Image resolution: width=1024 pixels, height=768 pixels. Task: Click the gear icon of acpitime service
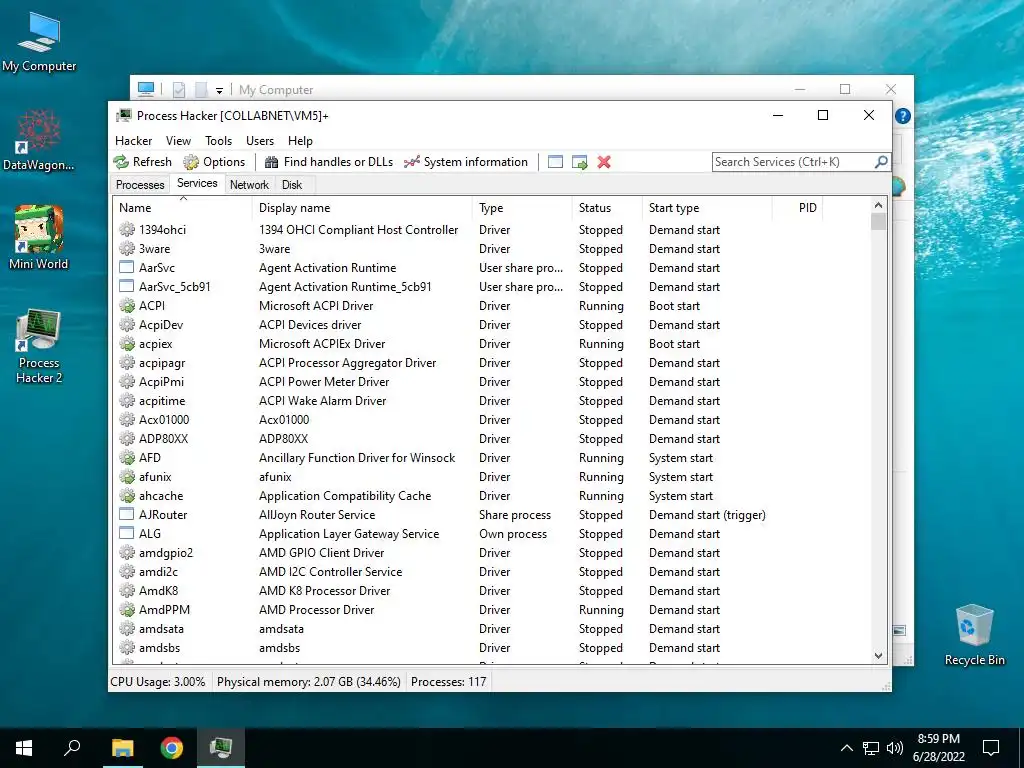[127, 400]
